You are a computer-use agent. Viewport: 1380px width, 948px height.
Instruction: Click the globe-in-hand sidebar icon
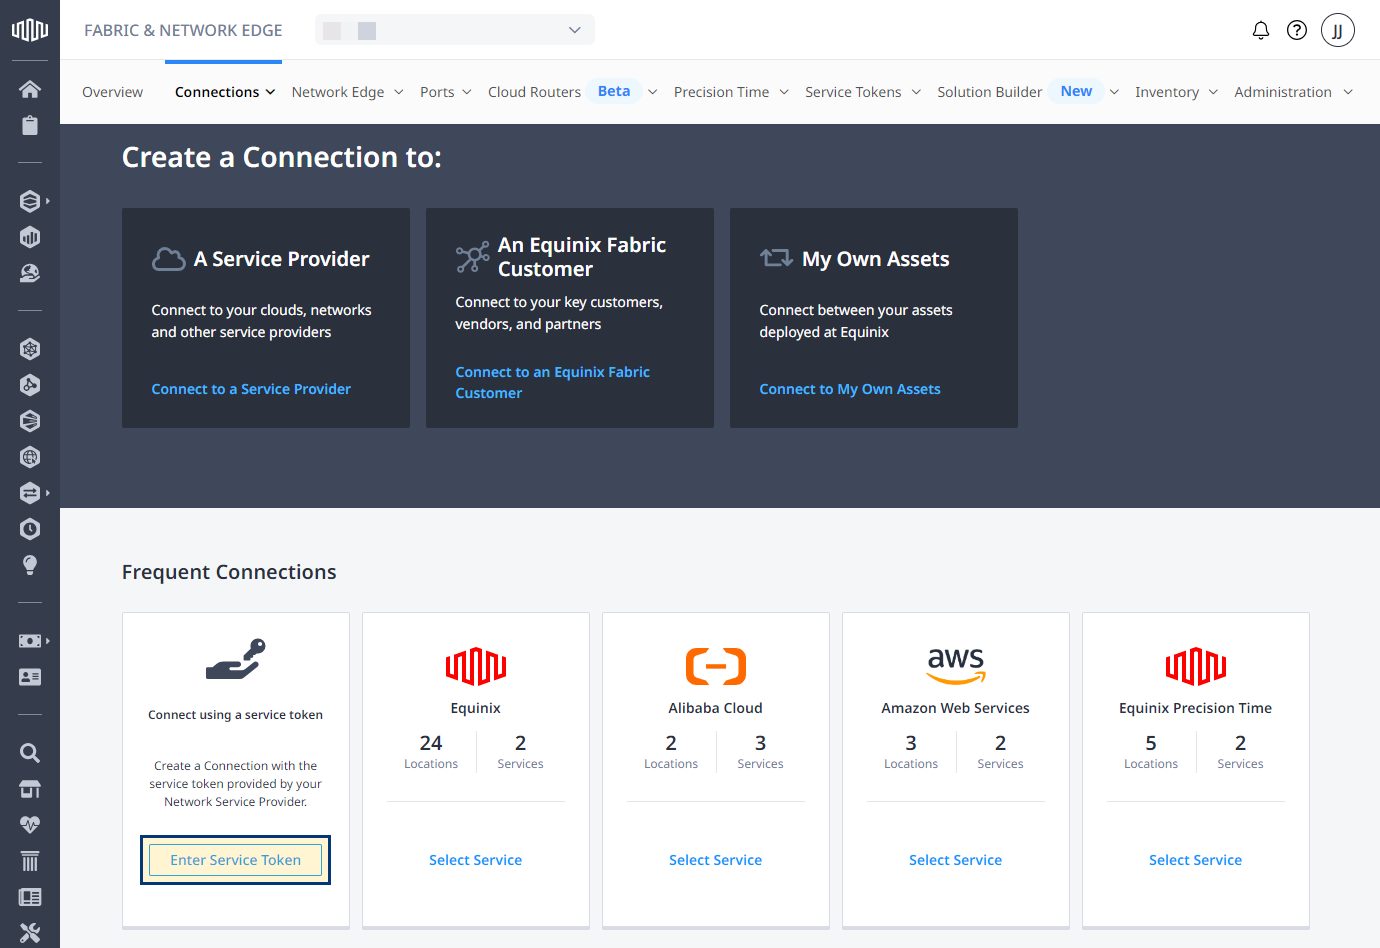click(x=30, y=273)
